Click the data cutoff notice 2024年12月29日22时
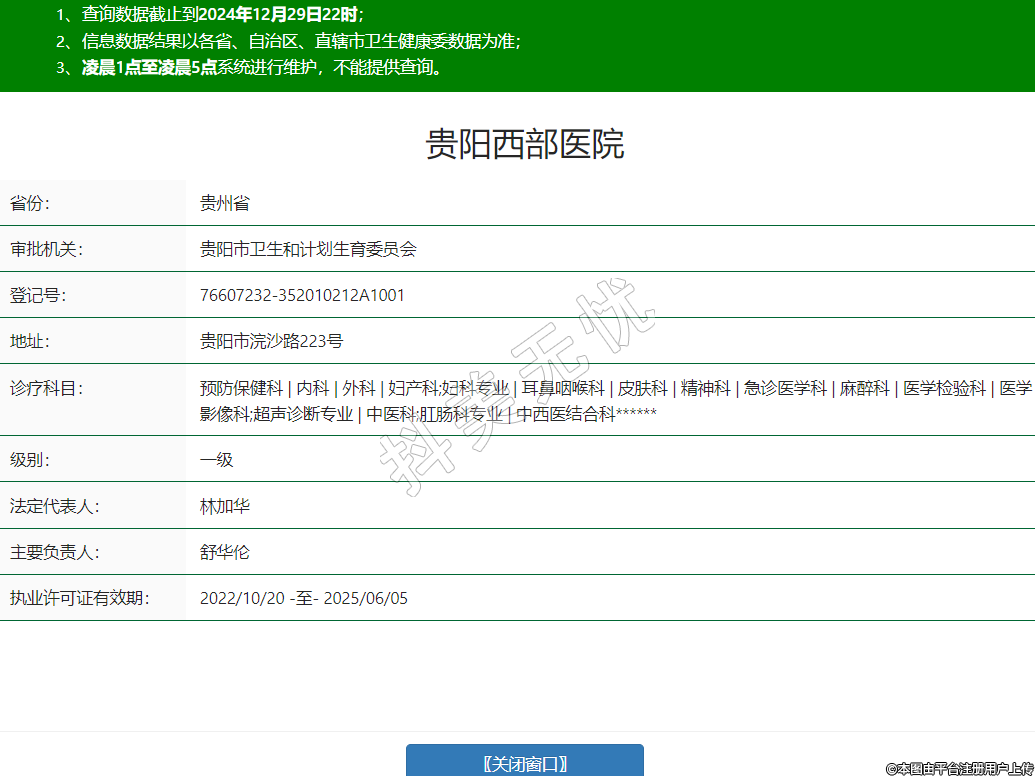1035x776 pixels. coord(278,14)
